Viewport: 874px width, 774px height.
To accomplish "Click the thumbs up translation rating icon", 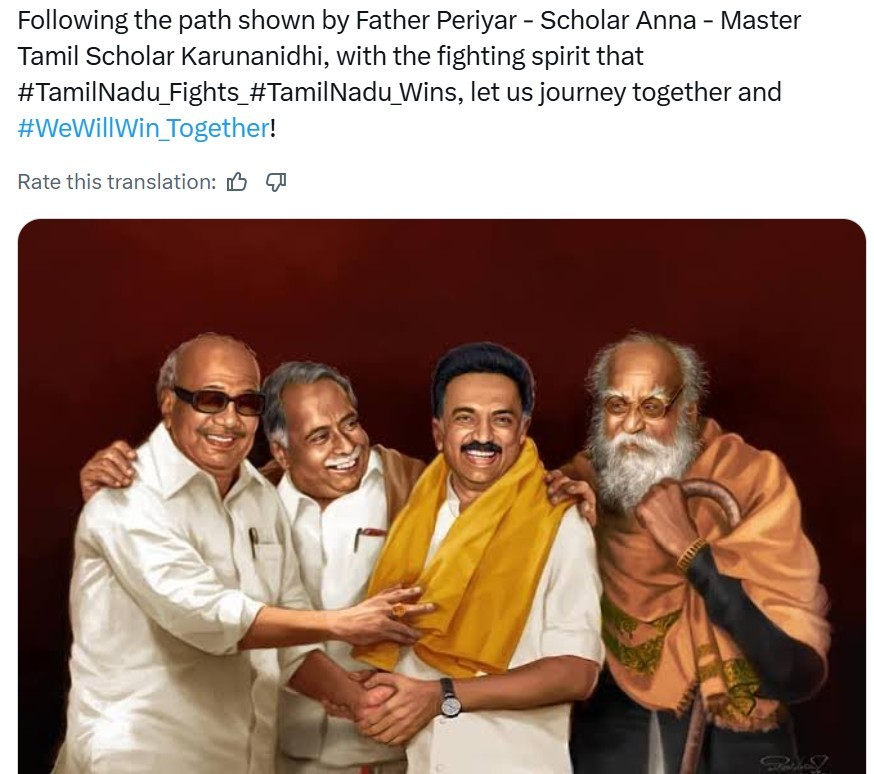I will pyautogui.click(x=237, y=182).
